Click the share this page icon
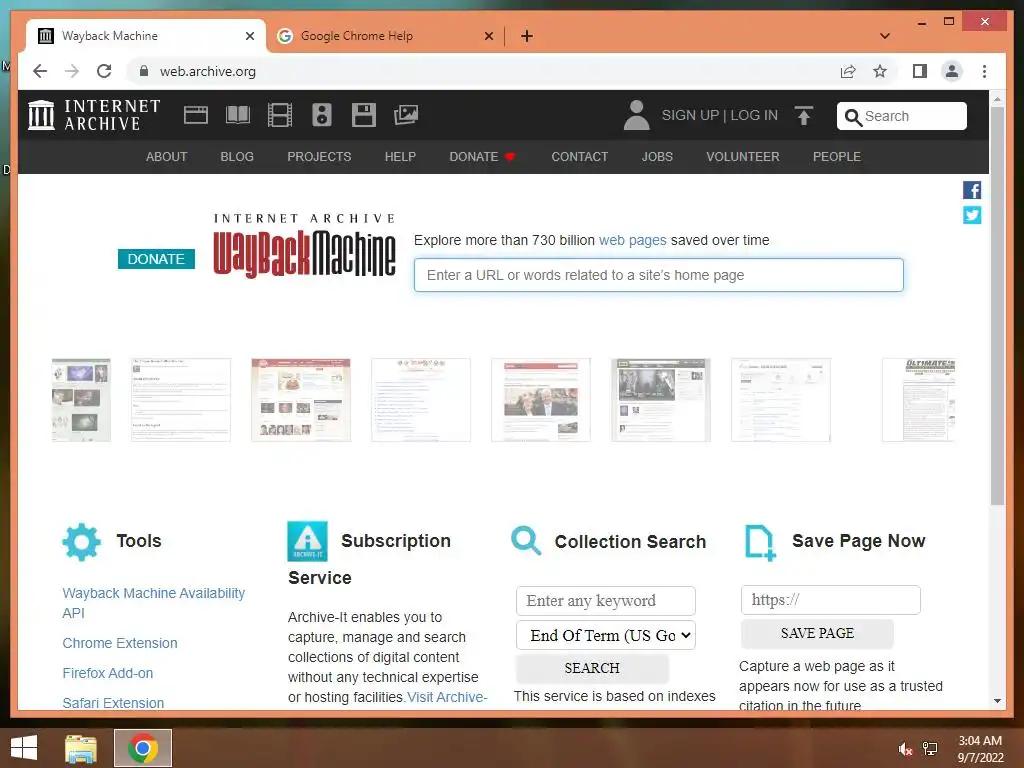 848,71
